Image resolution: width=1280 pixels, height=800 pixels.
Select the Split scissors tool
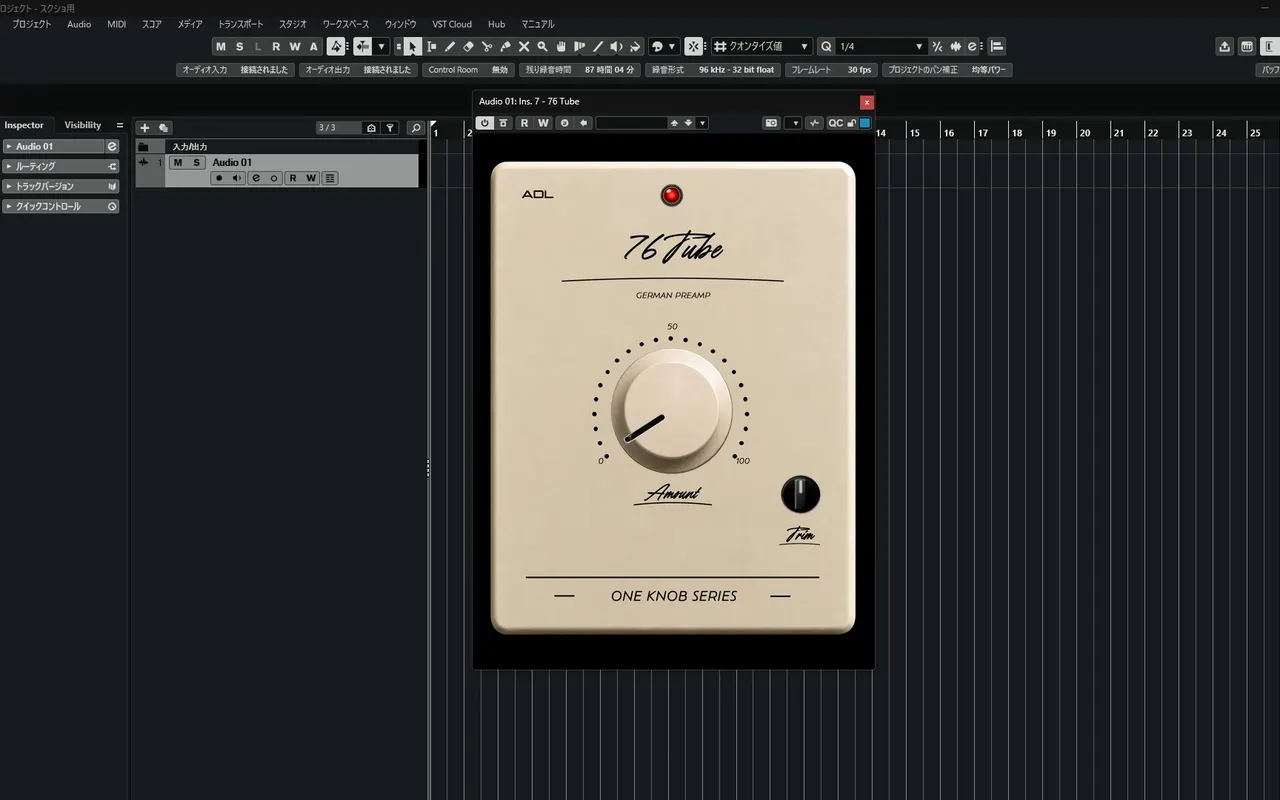coord(487,46)
